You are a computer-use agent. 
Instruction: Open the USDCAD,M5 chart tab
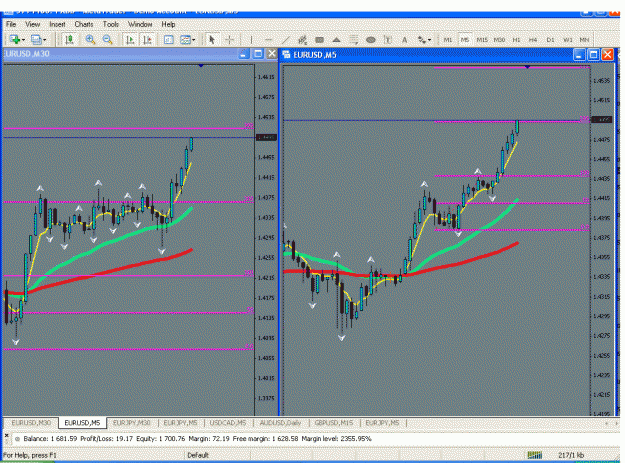228,423
